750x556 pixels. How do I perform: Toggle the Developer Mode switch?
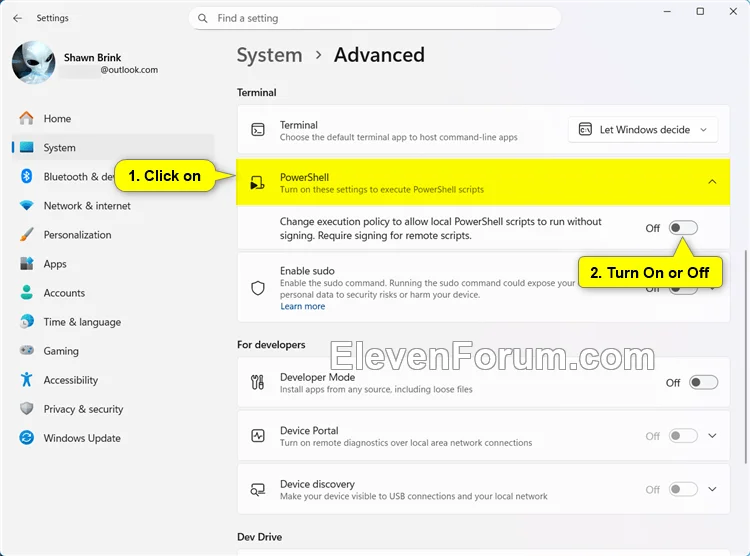tap(703, 382)
